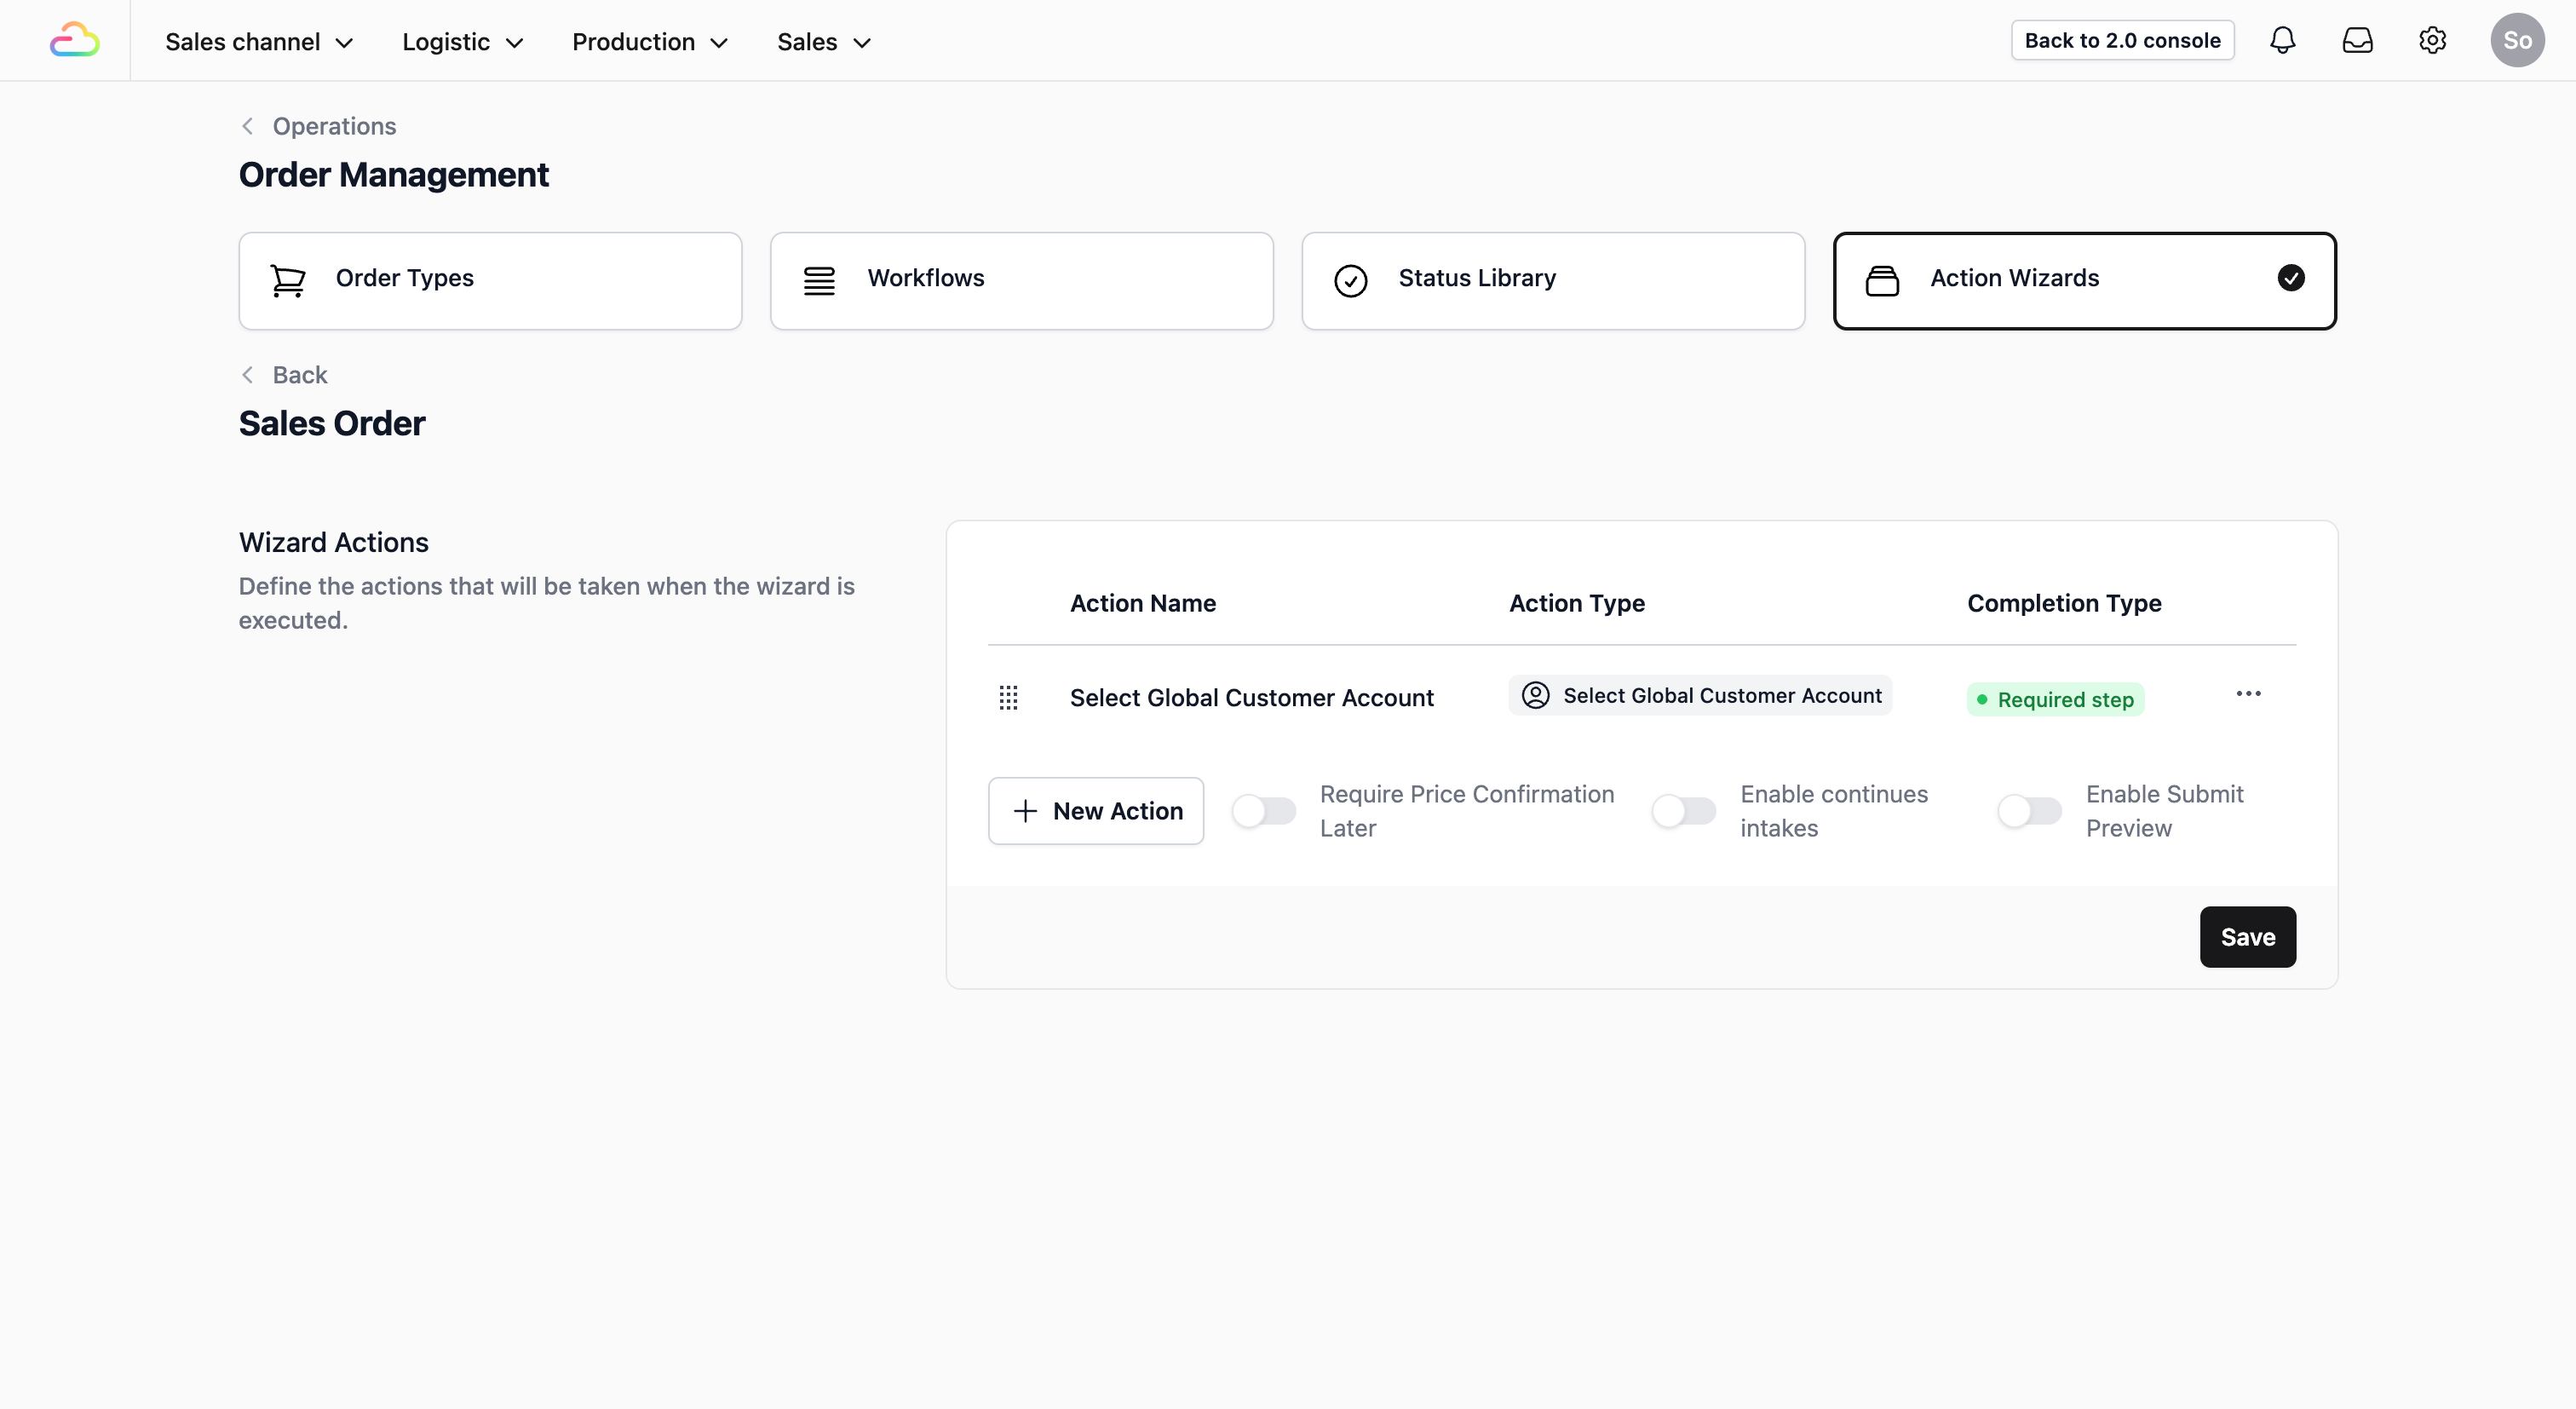Open three-dot menu for Select Global Customer Account
Viewport: 2576px width, 1409px height.
pyautogui.click(x=2248, y=694)
